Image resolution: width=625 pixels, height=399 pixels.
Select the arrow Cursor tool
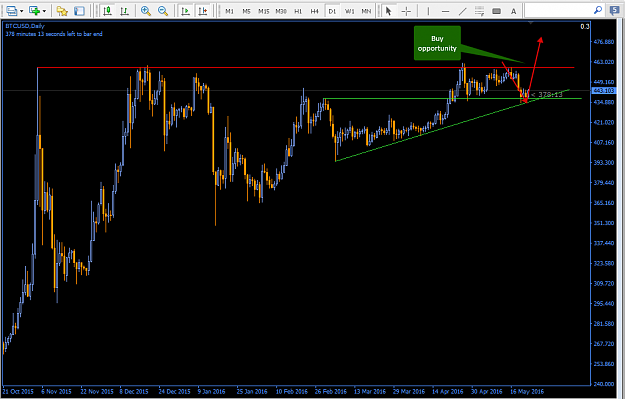click(x=389, y=11)
